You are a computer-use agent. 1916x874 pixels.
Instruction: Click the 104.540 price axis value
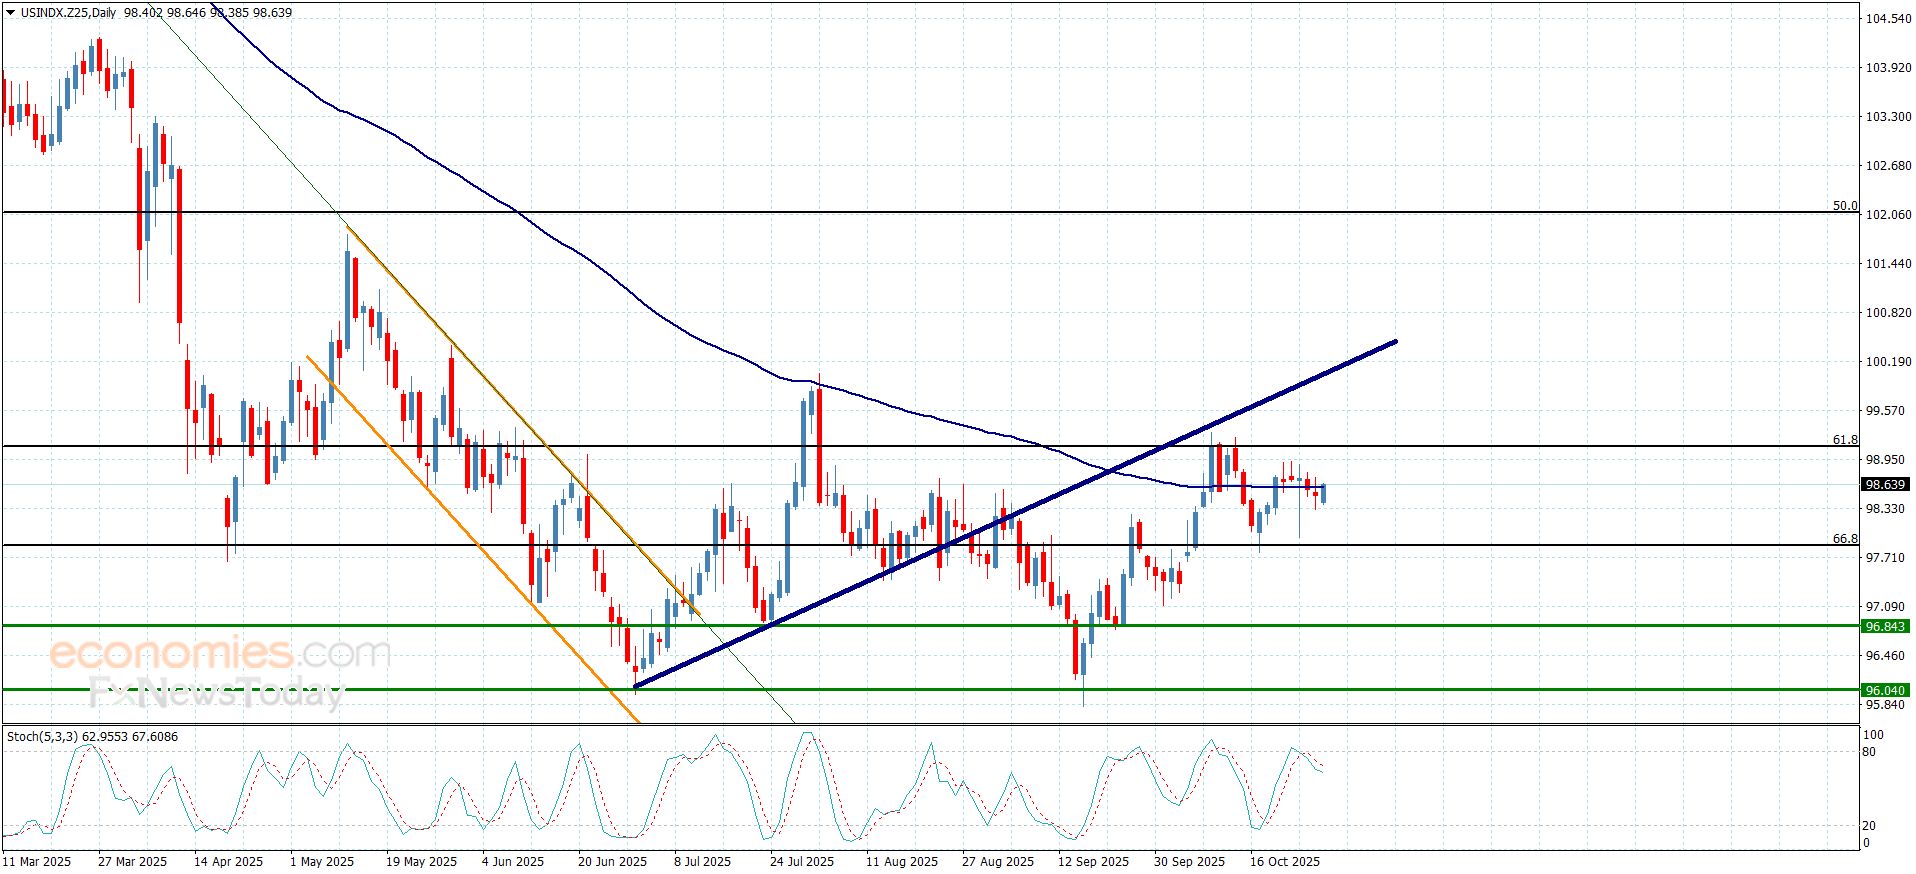point(1888,19)
